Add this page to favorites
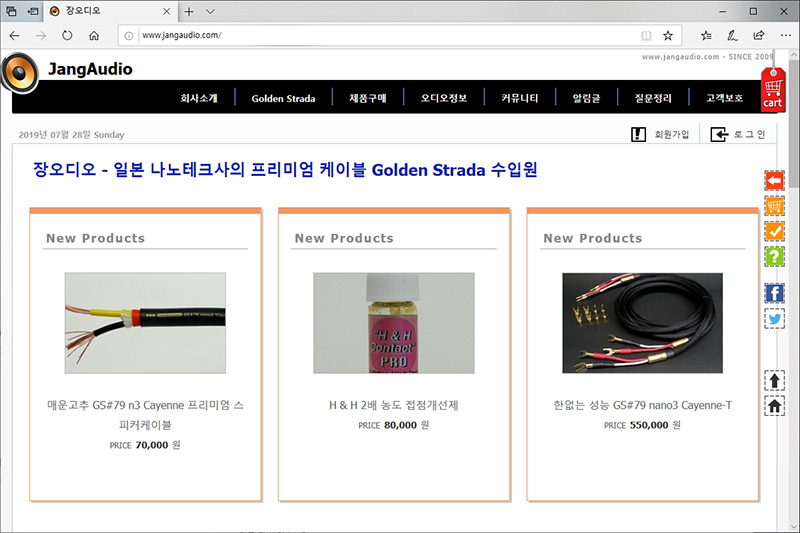This screenshot has width=800, height=533. [667, 35]
